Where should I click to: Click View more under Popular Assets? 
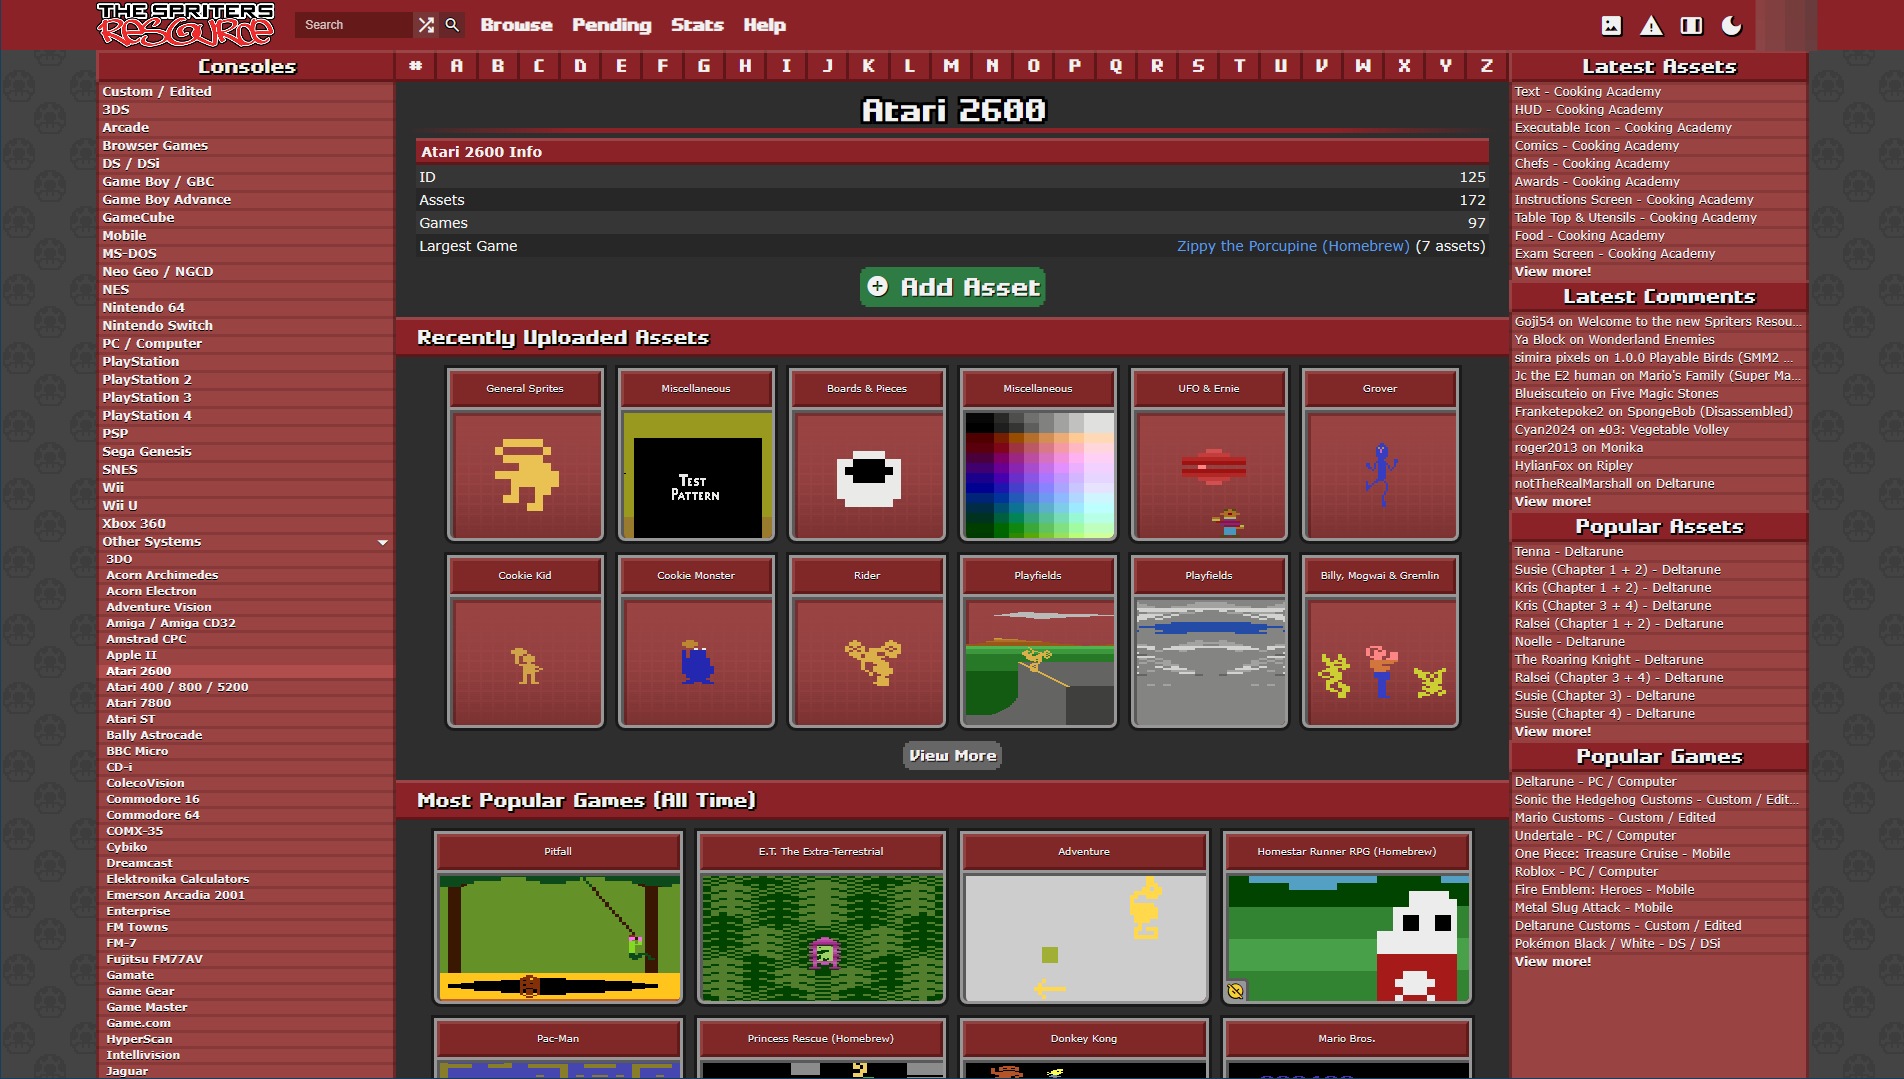[1553, 731]
